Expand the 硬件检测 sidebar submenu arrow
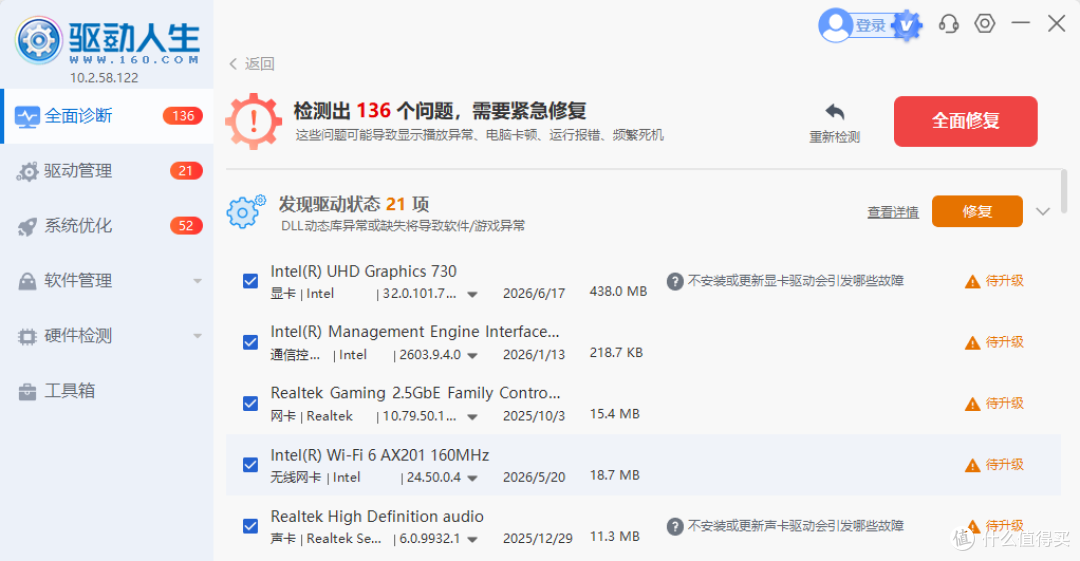The image size is (1080, 561). [x=198, y=336]
